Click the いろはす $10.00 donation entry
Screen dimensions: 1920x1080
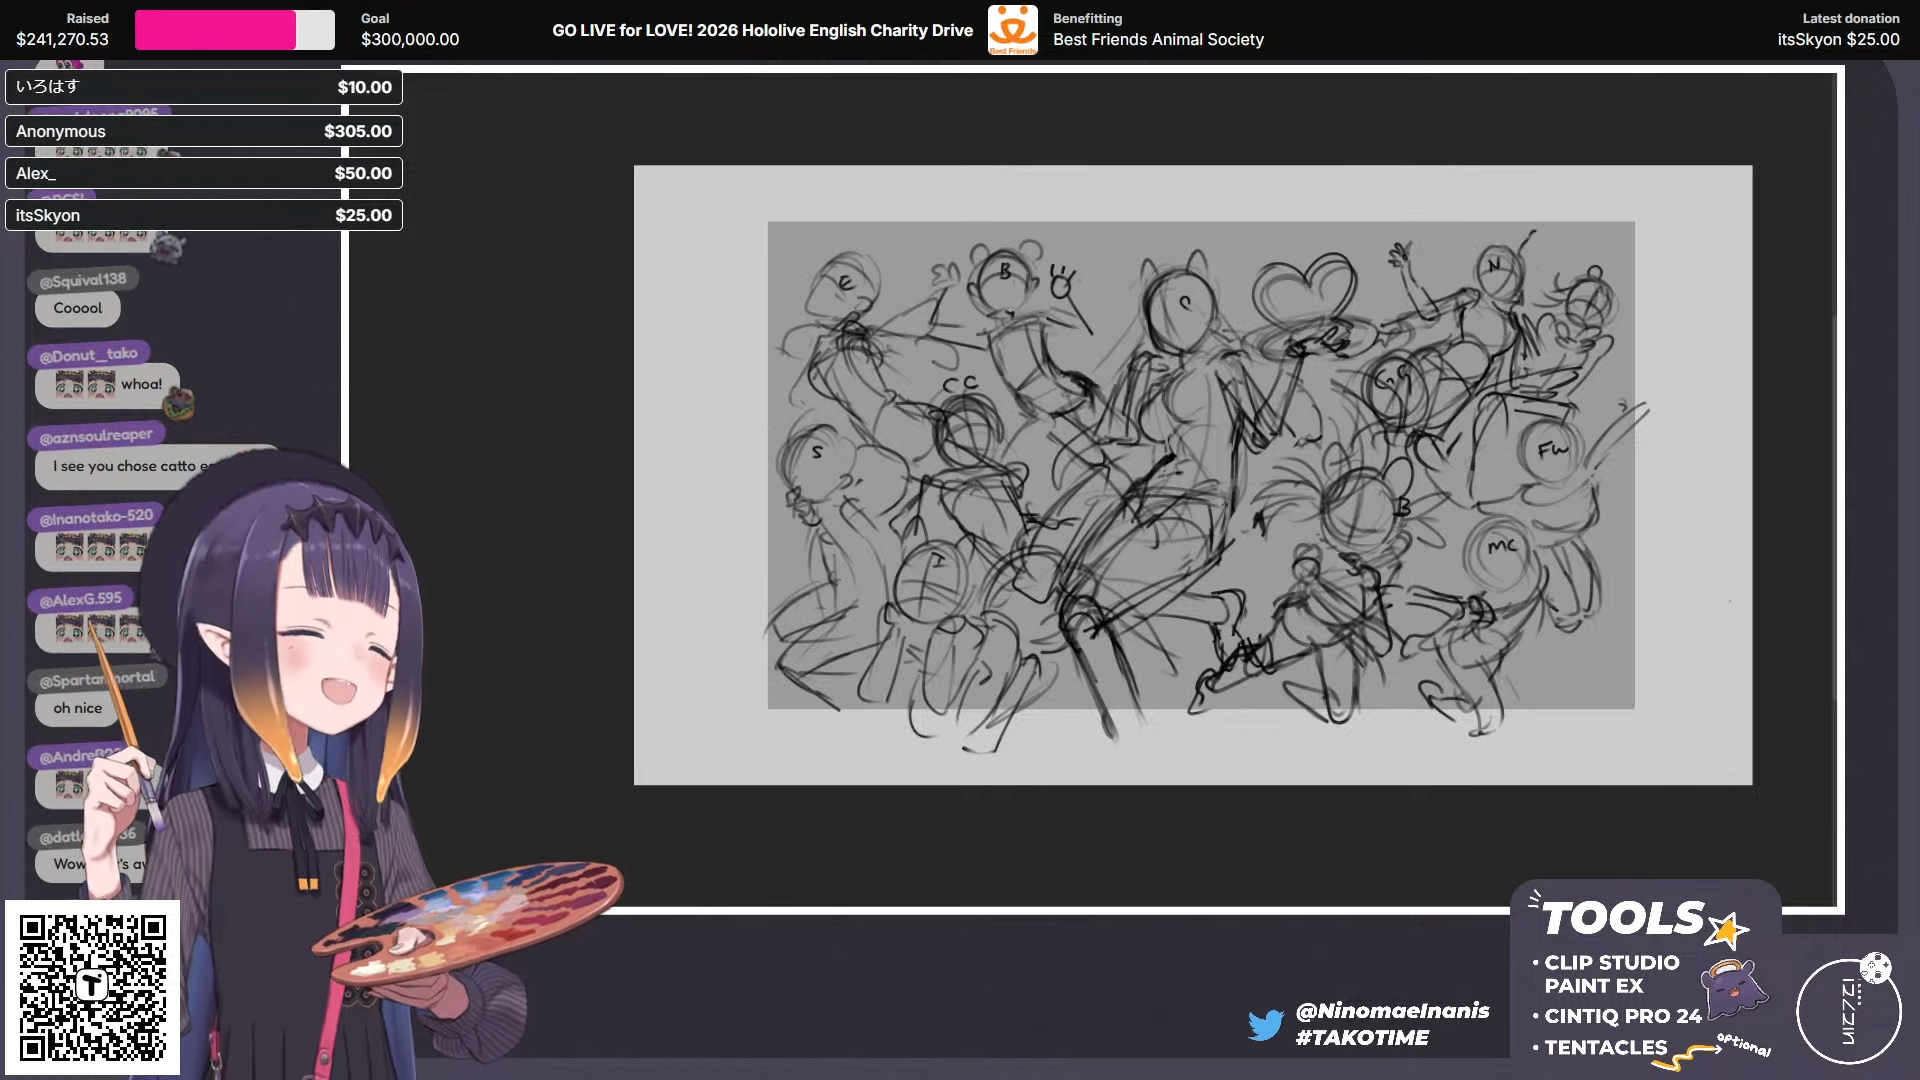pos(204,87)
